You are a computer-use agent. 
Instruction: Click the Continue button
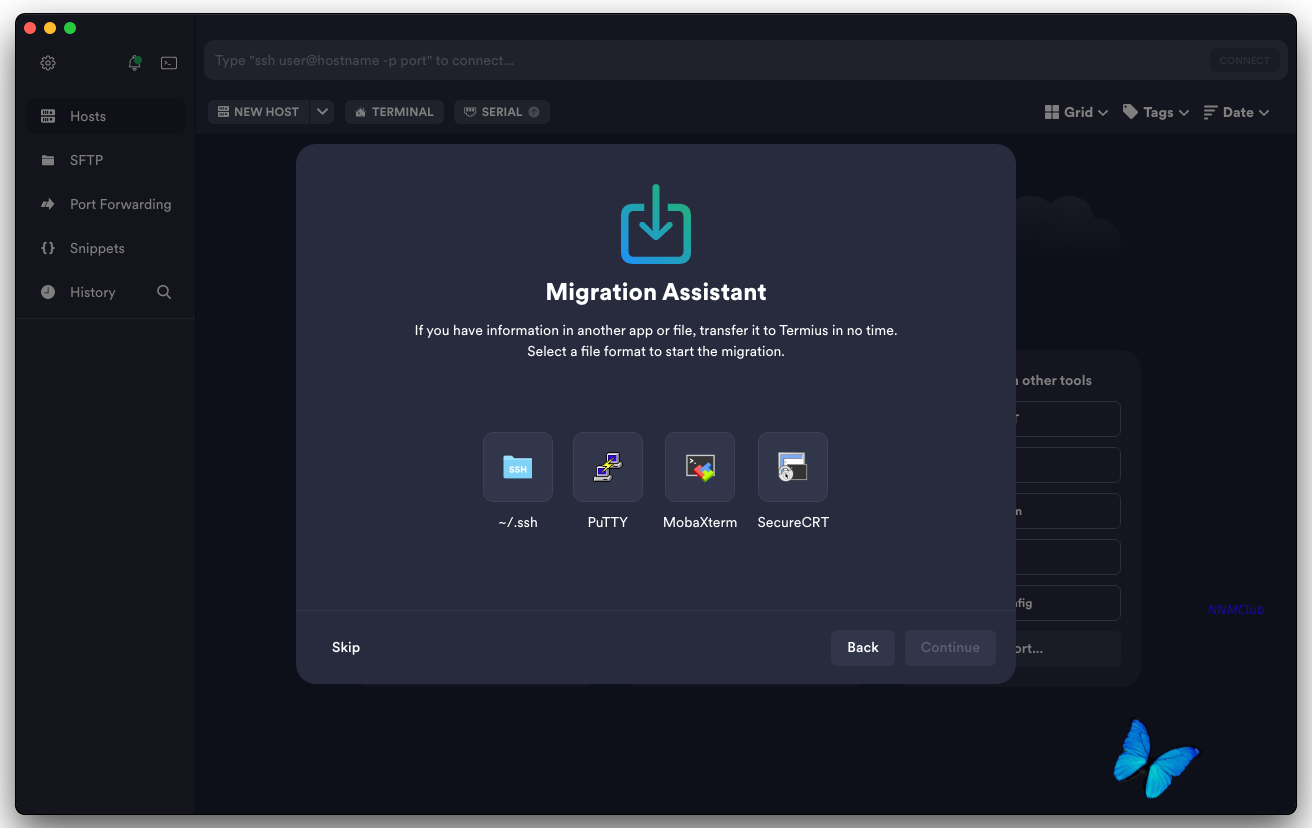(x=950, y=648)
